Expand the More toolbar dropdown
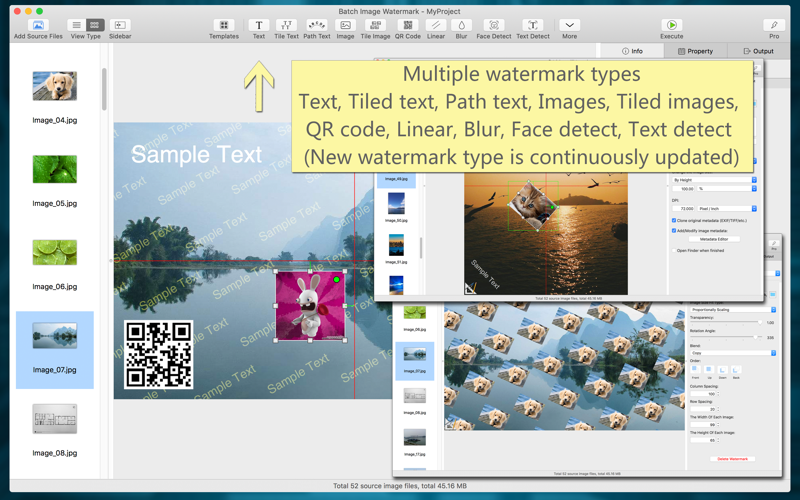 click(569, 25)
